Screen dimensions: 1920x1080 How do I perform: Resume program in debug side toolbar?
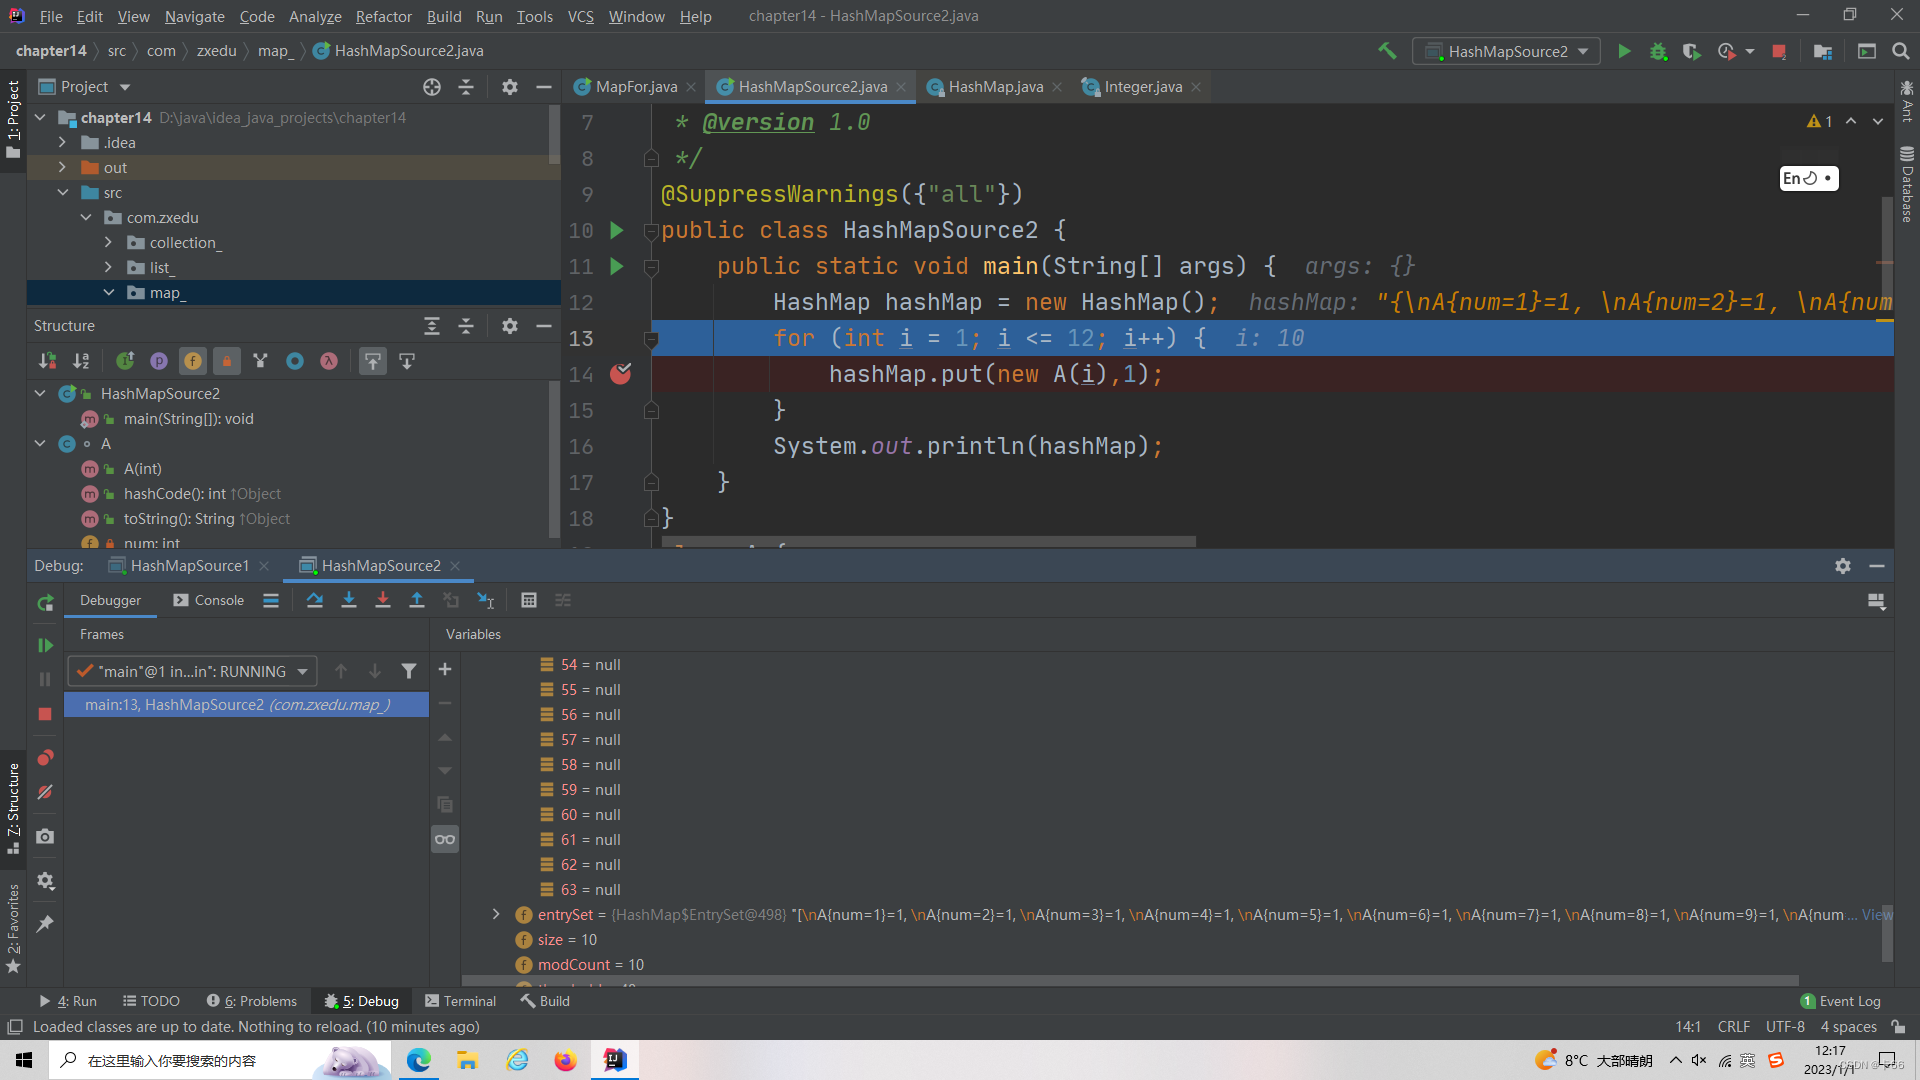[45, 645]
